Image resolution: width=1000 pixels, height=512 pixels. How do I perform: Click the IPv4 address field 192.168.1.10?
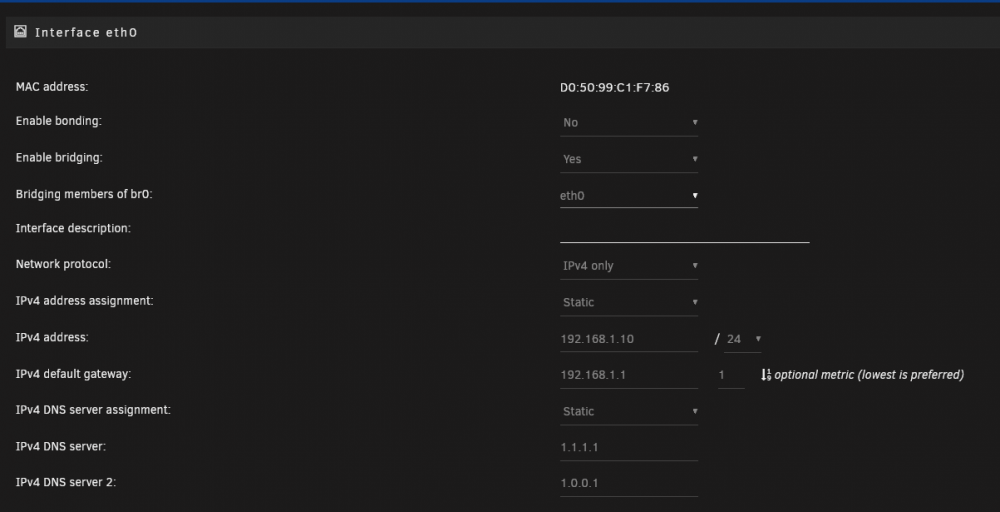pos(629,339)
